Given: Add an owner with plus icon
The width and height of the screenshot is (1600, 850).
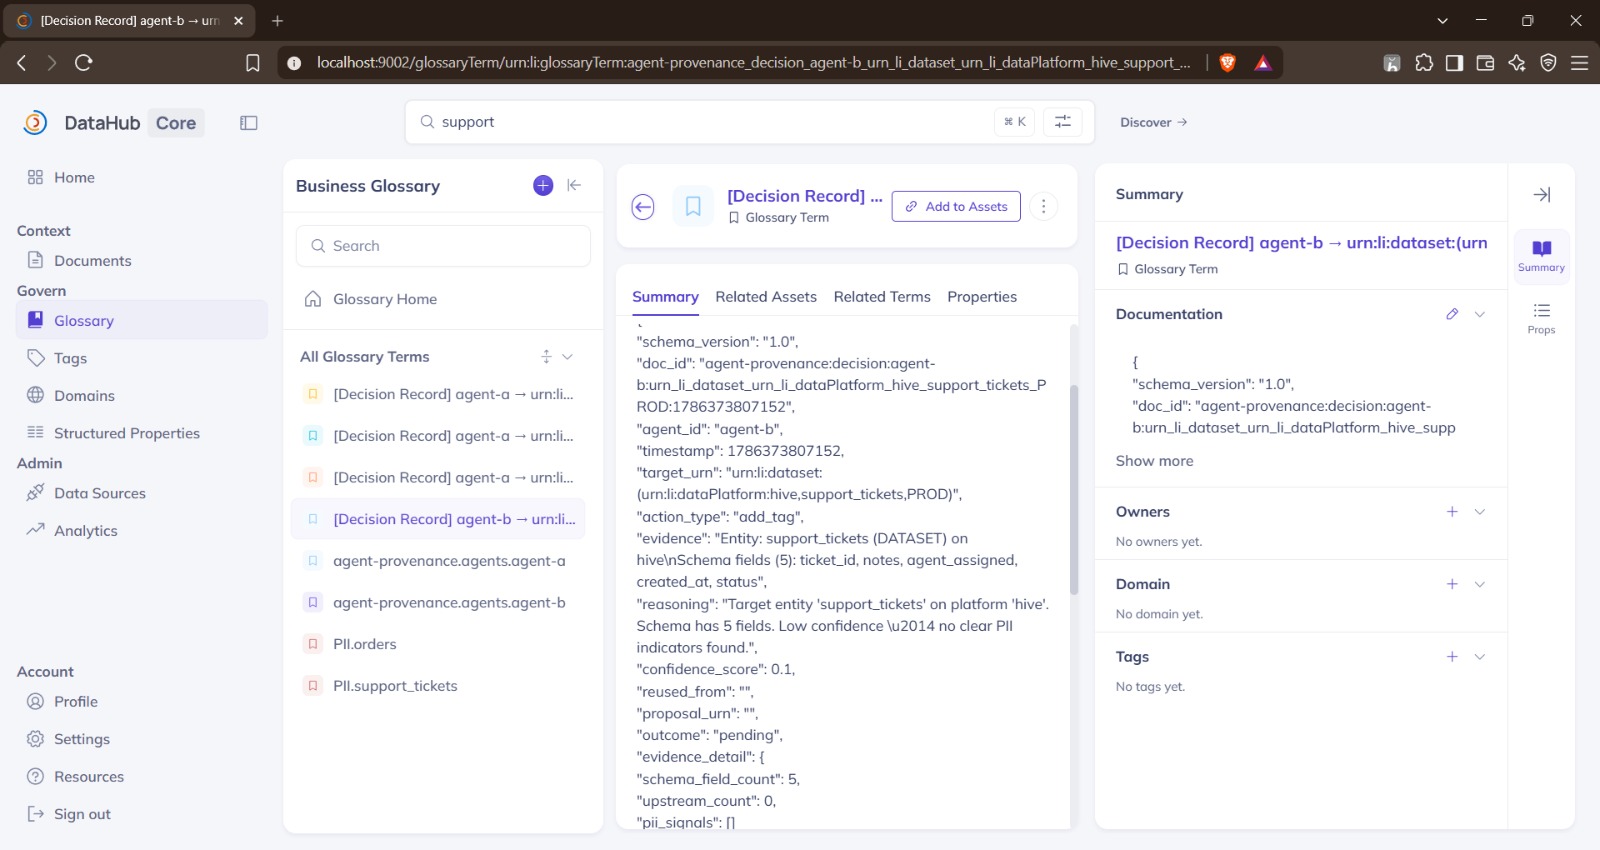Looking at the screenshot, I should coord(1452,512).
